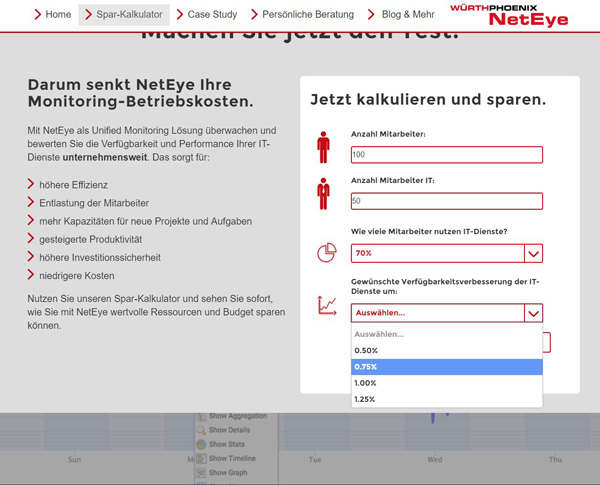Image resolution: width=600 pixels, height=485 pixels.
Task: Click the Show Stats pie icon
Action: click(201, 444)
